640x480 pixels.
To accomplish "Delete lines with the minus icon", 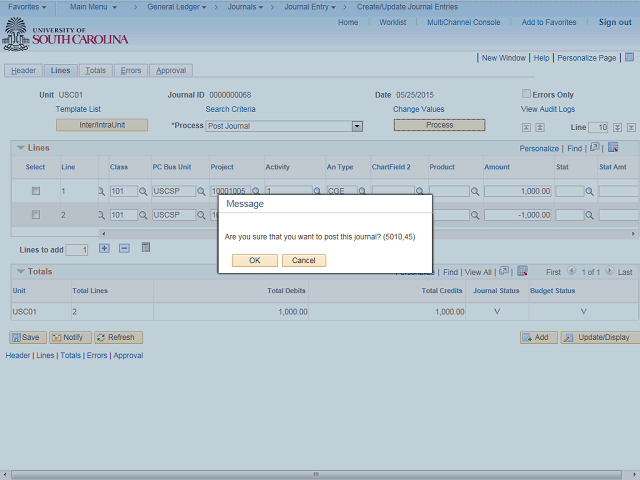I will pyautogui.click(x=124, y=248).
